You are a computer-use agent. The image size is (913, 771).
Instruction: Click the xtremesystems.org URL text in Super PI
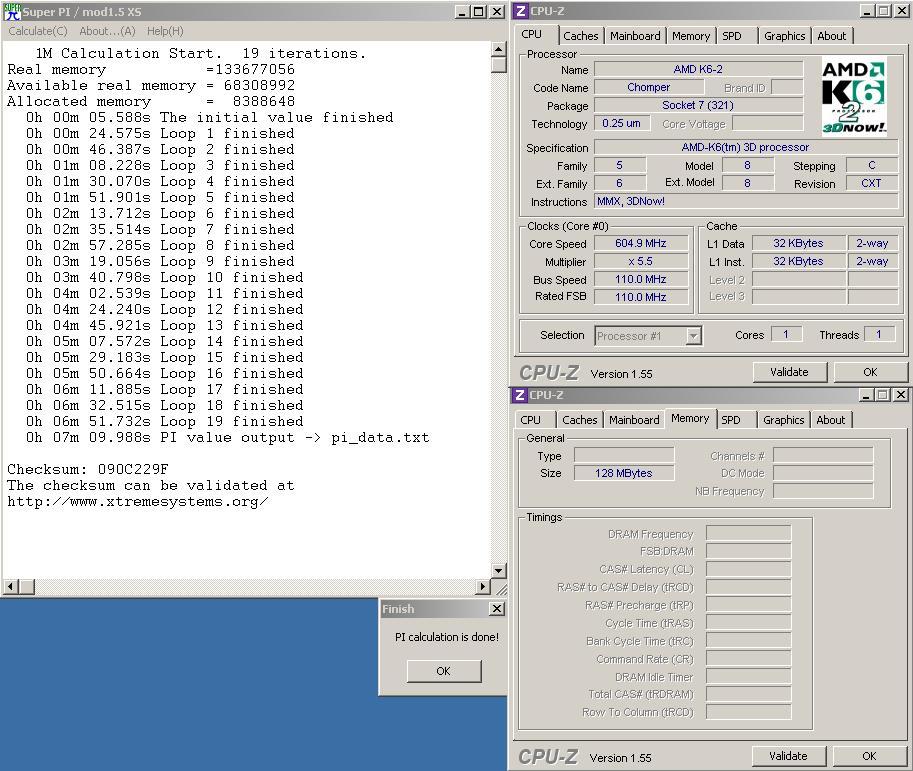point(138,502)
